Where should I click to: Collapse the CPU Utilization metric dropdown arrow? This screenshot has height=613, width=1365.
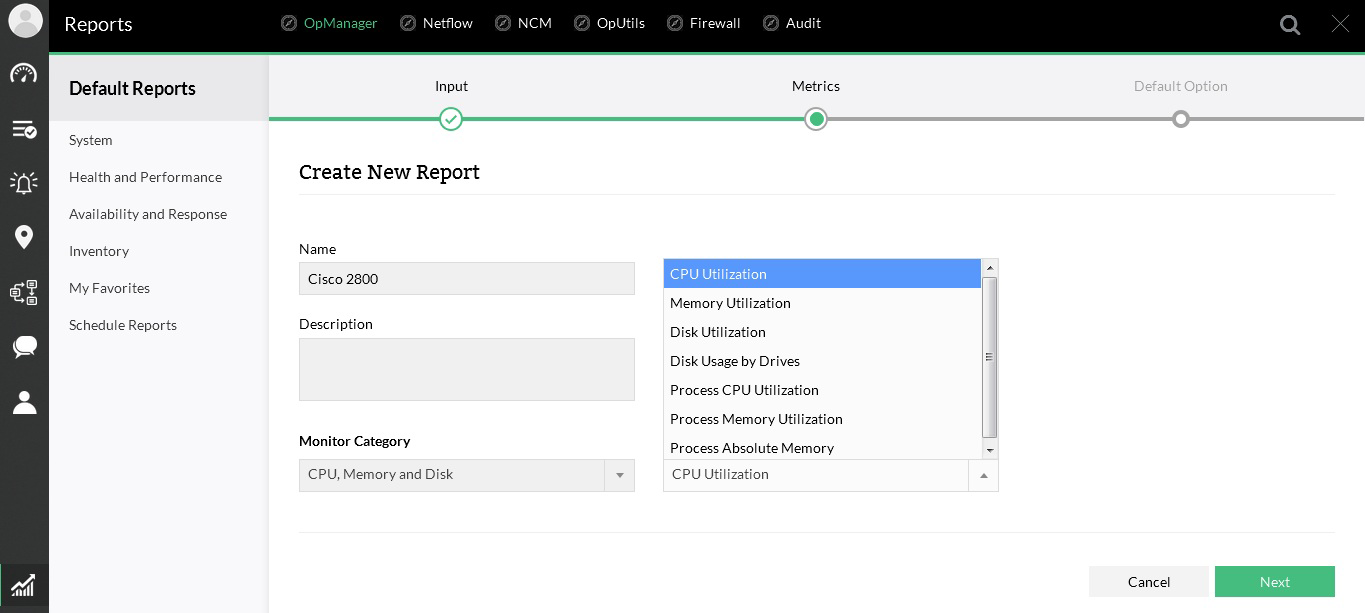click(x=983, y=475)
